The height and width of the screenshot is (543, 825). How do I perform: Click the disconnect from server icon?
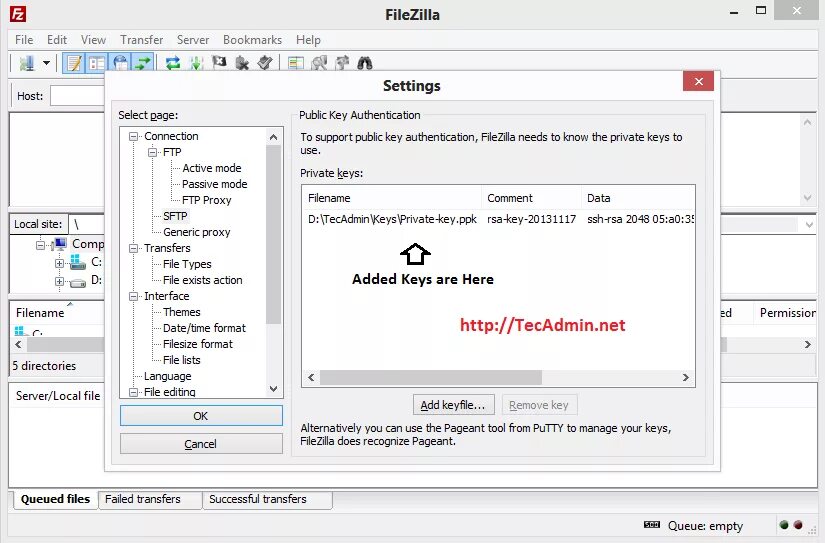click(242, 63)
